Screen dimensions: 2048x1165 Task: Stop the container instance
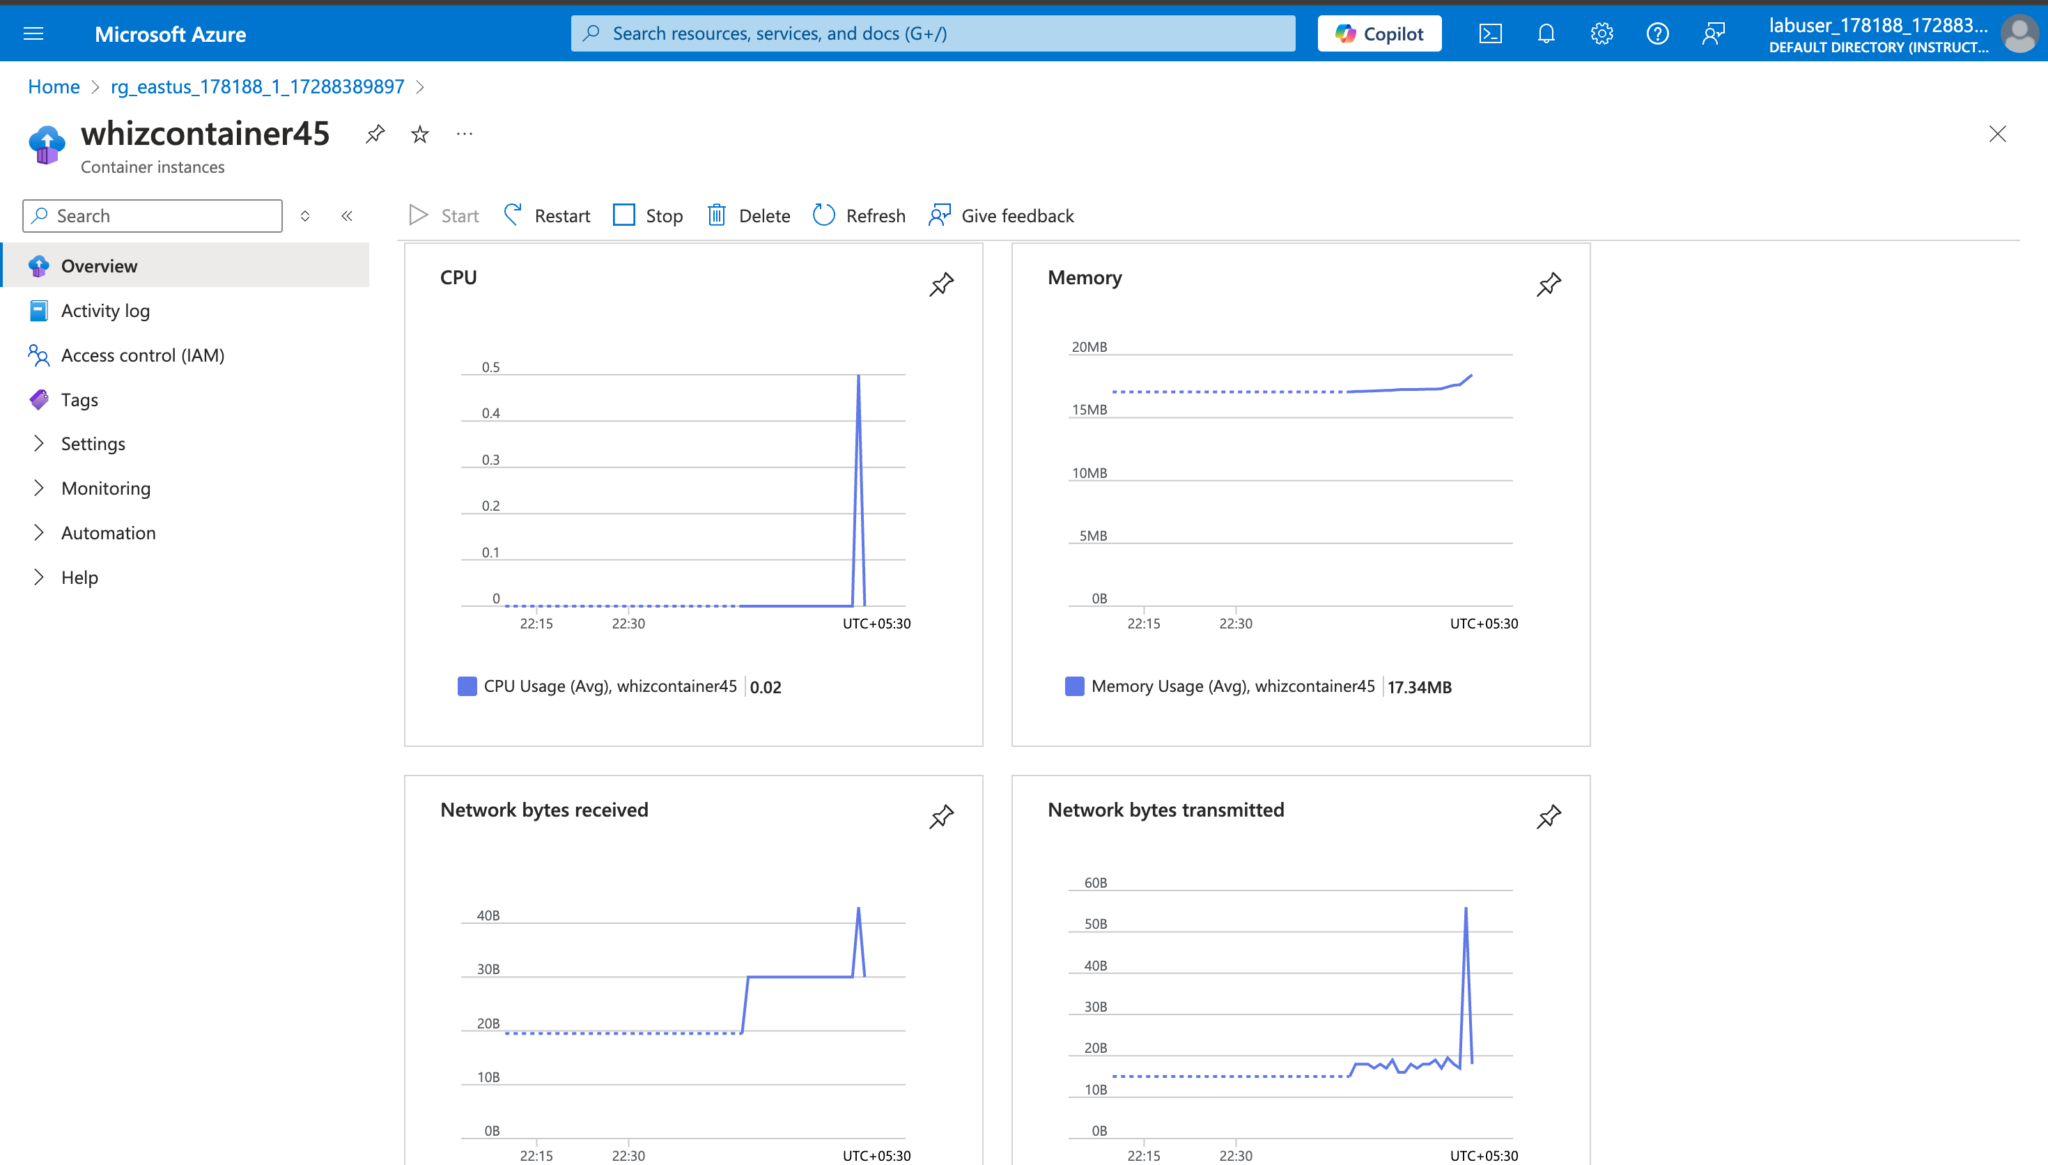pyautogui.click(x=646, y=215)
